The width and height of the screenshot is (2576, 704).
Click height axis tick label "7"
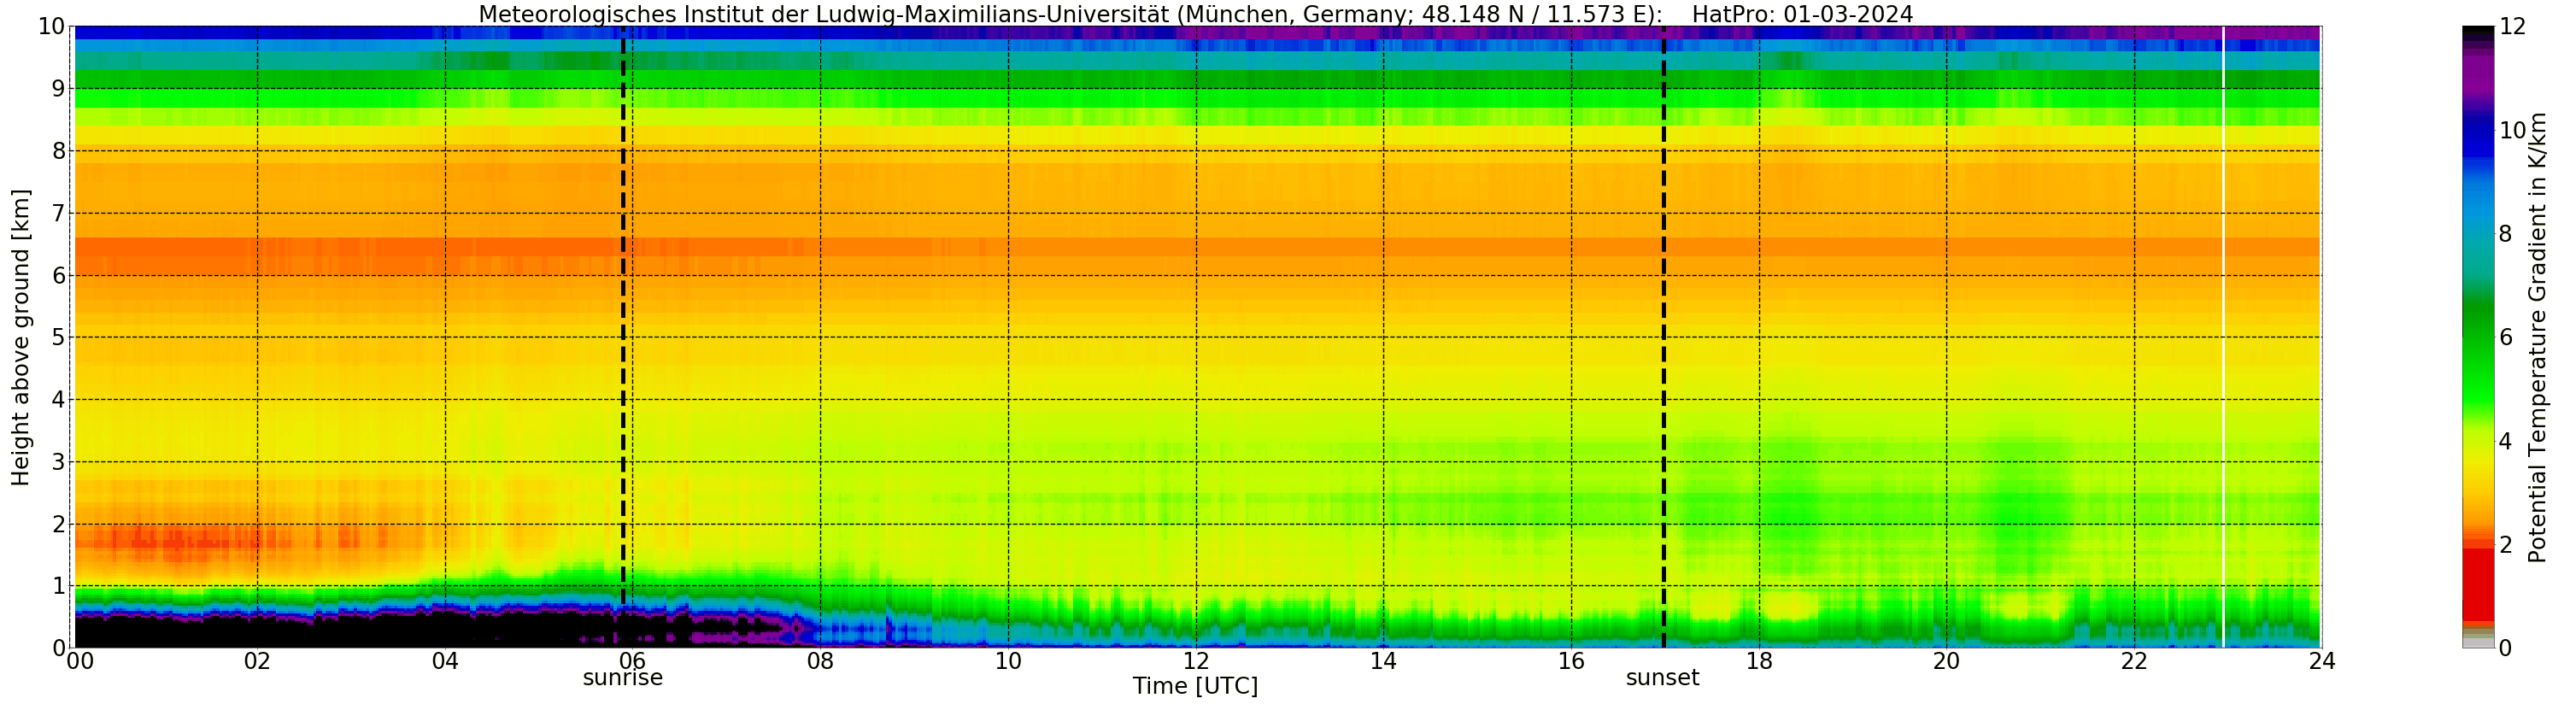[x=58, y=213]
